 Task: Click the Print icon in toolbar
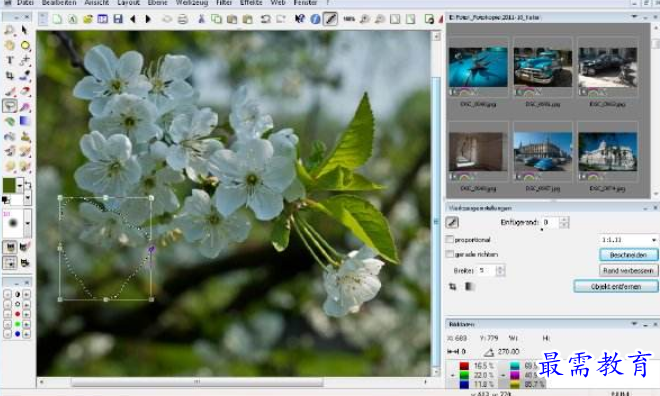coord(182,19)
